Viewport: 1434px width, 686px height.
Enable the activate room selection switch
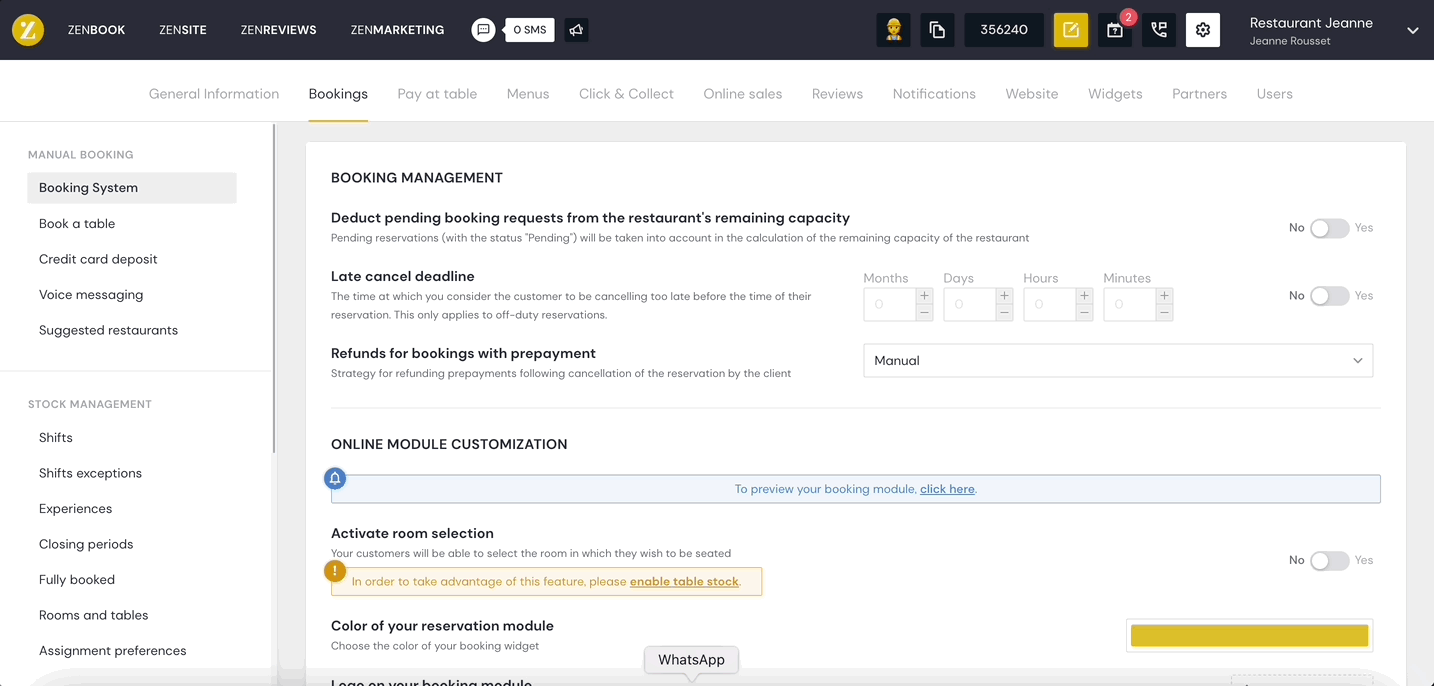(x=1330, y=561)
